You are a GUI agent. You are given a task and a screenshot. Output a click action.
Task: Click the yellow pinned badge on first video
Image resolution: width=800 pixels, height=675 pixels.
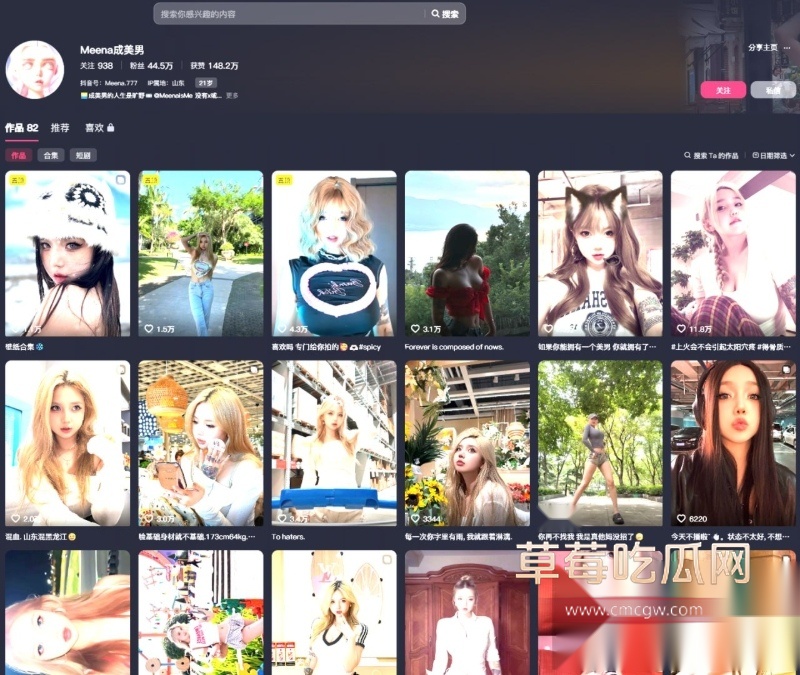coord(17,180)
